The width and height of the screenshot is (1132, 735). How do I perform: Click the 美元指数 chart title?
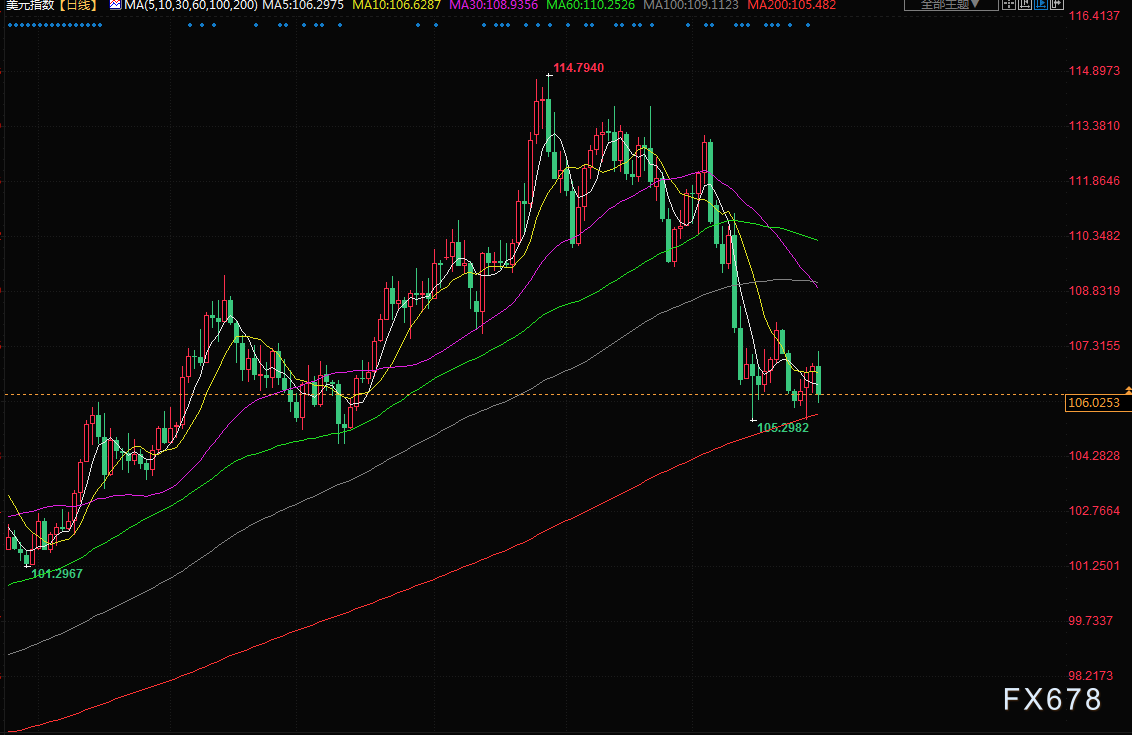coord(28,5)
